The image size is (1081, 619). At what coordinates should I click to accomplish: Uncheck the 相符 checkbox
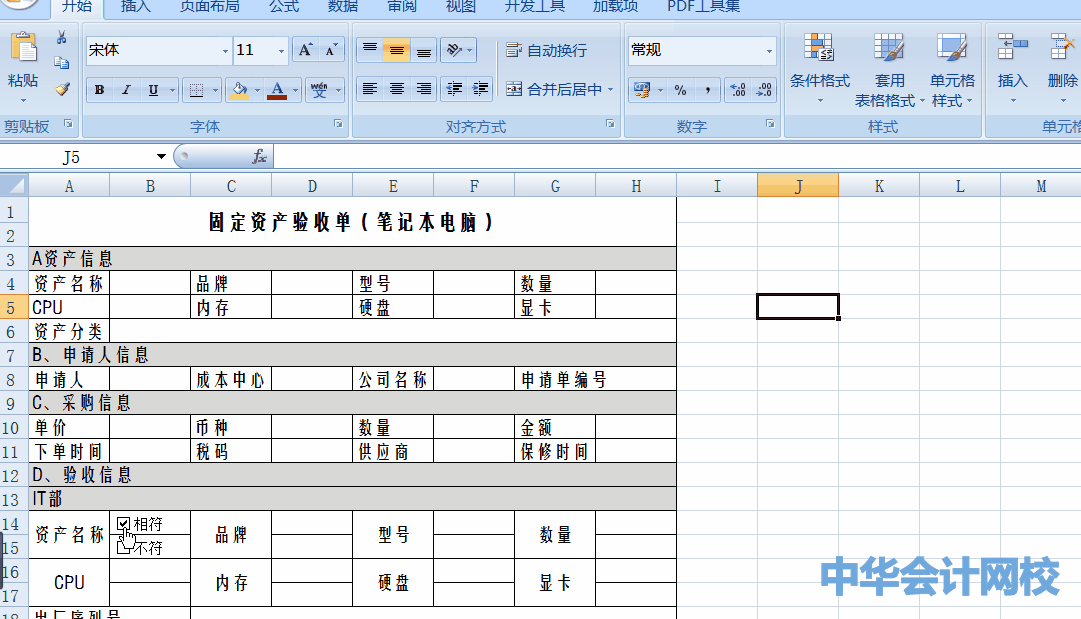pyautogui.click(x=125, y=522)
